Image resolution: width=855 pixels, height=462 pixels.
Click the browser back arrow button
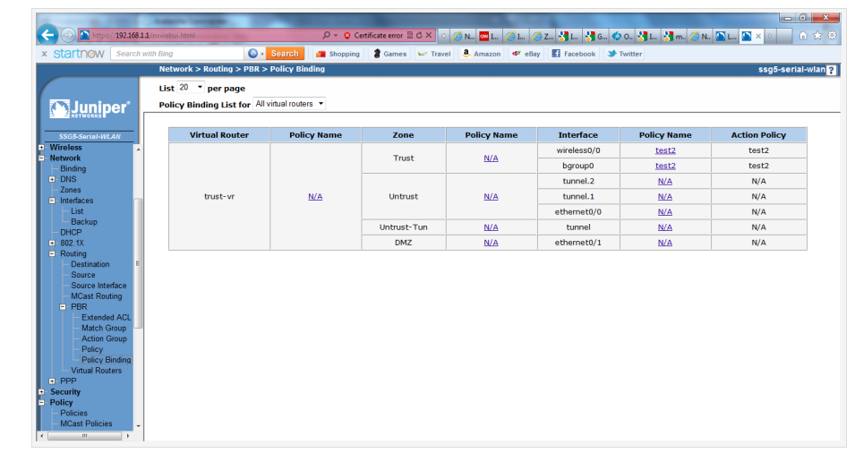tap(47, 35)
